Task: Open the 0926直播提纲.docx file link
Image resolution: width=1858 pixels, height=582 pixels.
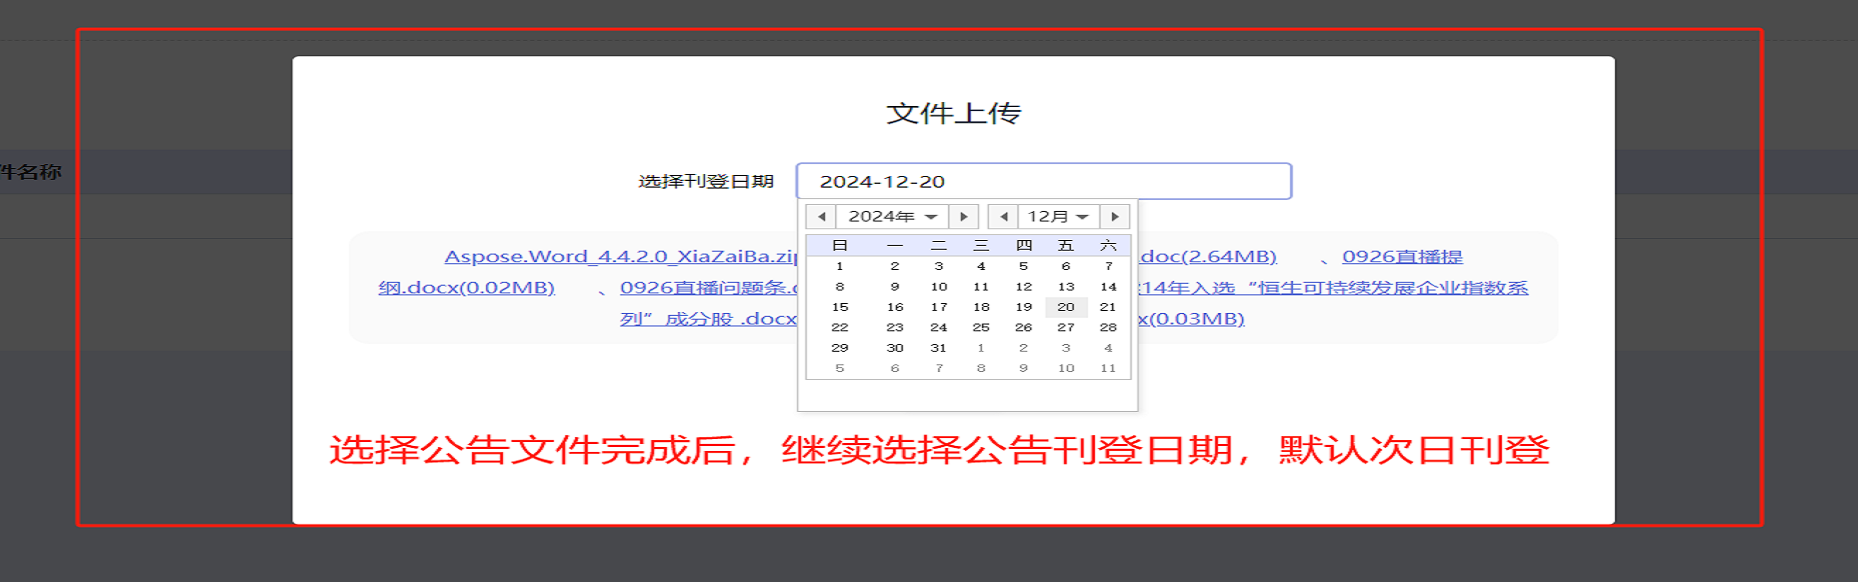Action: (1402, 257)
